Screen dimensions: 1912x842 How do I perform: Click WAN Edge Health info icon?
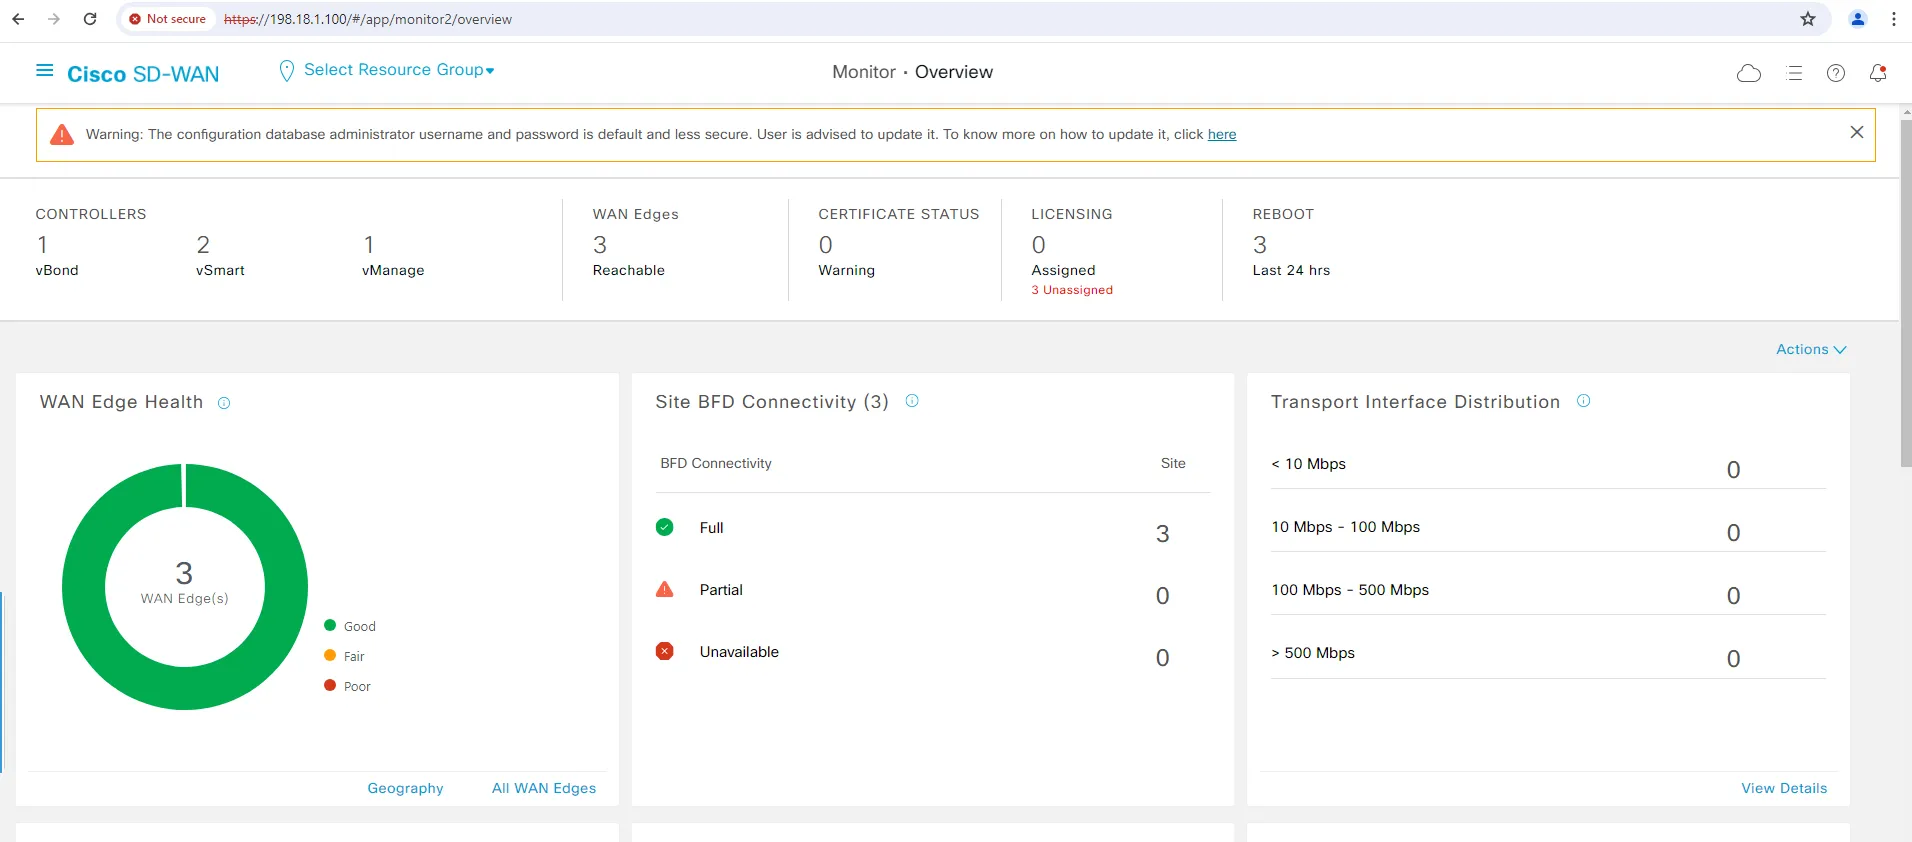click(x=224, y=403)
